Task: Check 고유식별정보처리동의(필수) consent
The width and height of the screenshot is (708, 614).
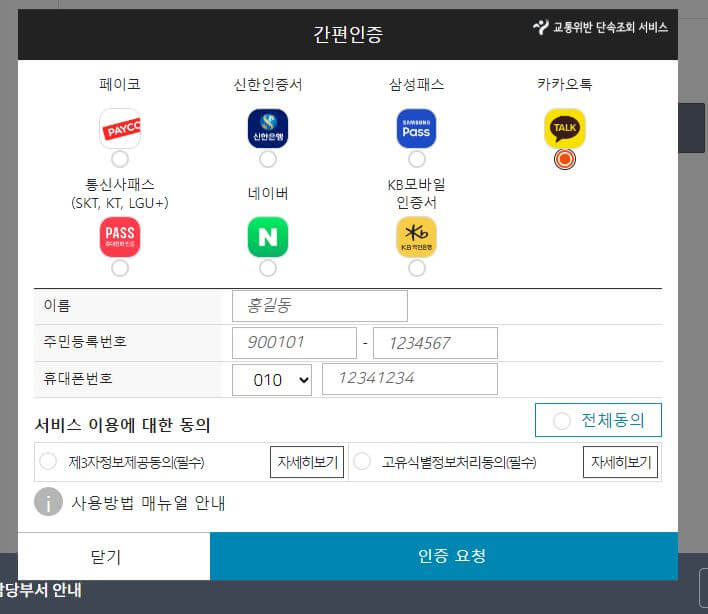Action: point(362,461)
